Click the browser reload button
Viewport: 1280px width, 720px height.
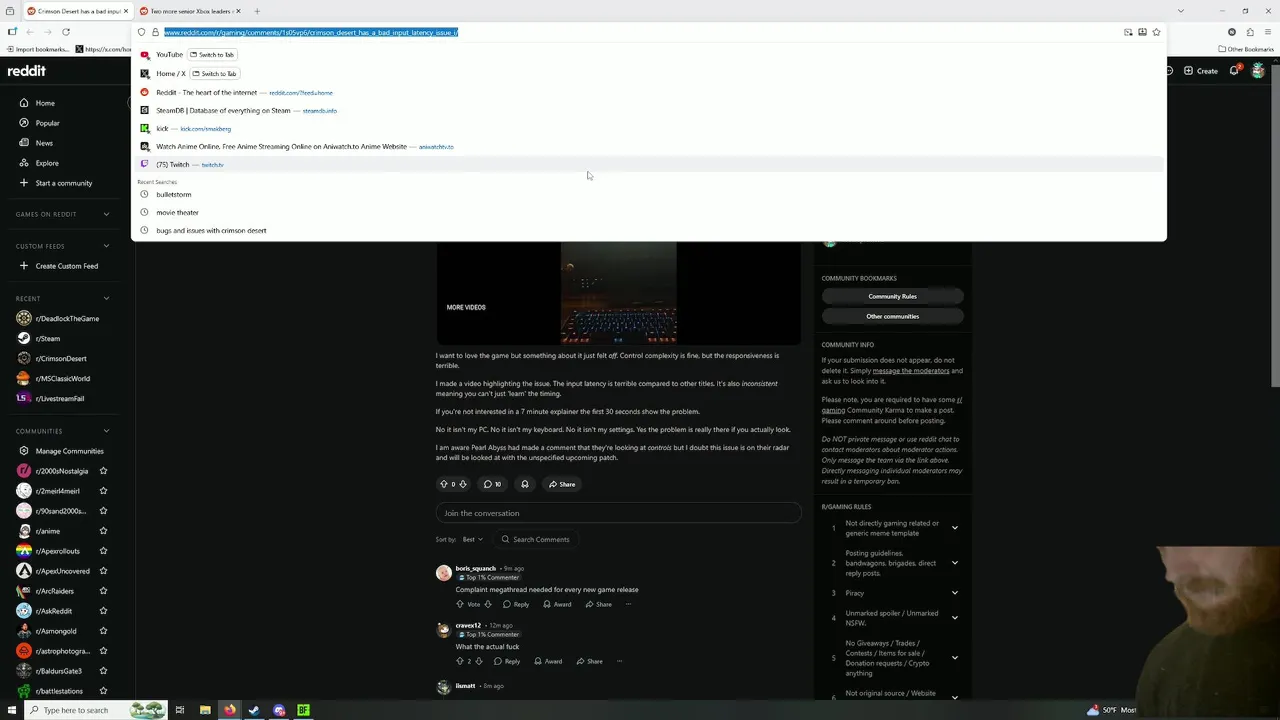pyautogui.click(x=66, y=32)
